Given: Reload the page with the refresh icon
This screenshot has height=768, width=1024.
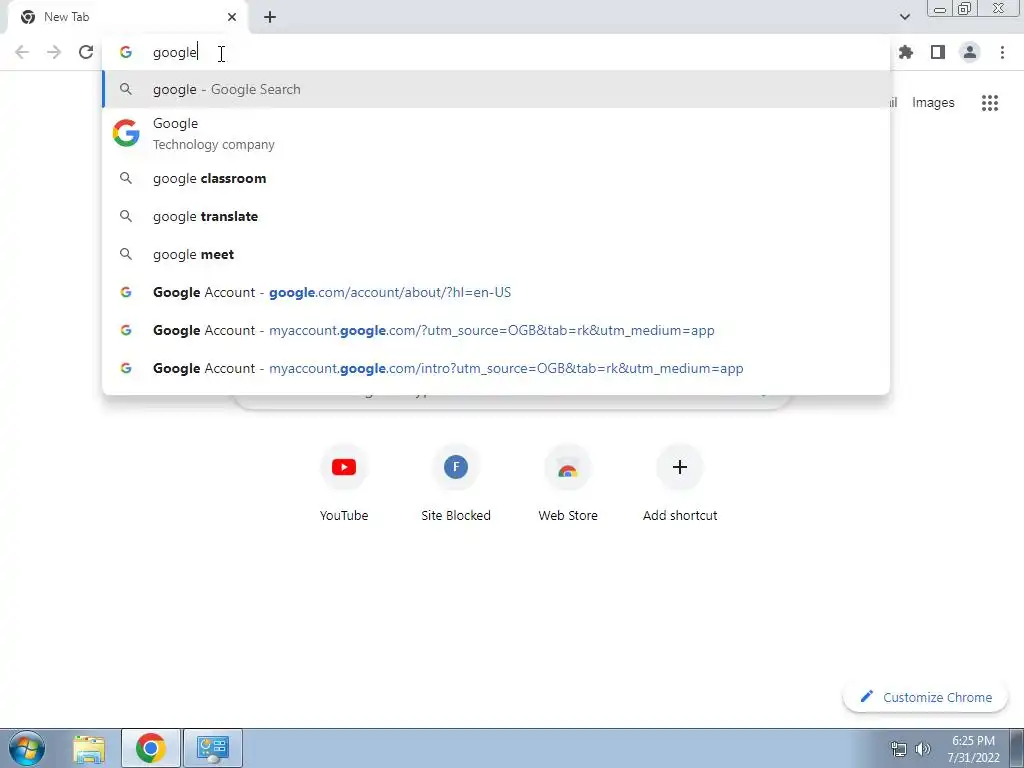Looking at the screenshot, I should click(x=86, y=52).
